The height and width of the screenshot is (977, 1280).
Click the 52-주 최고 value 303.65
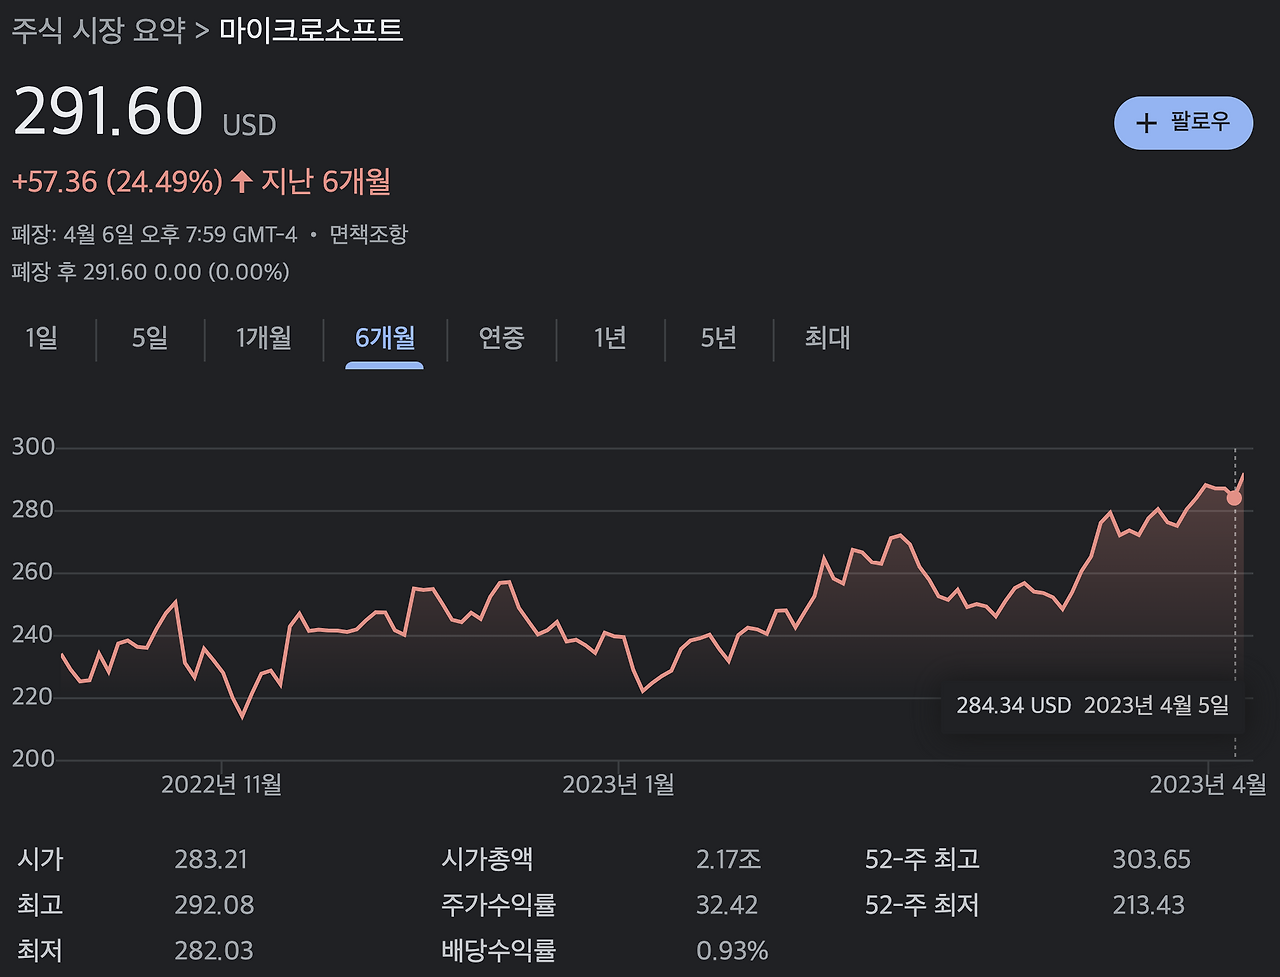pyautogui.click(x=1151, y=859)
